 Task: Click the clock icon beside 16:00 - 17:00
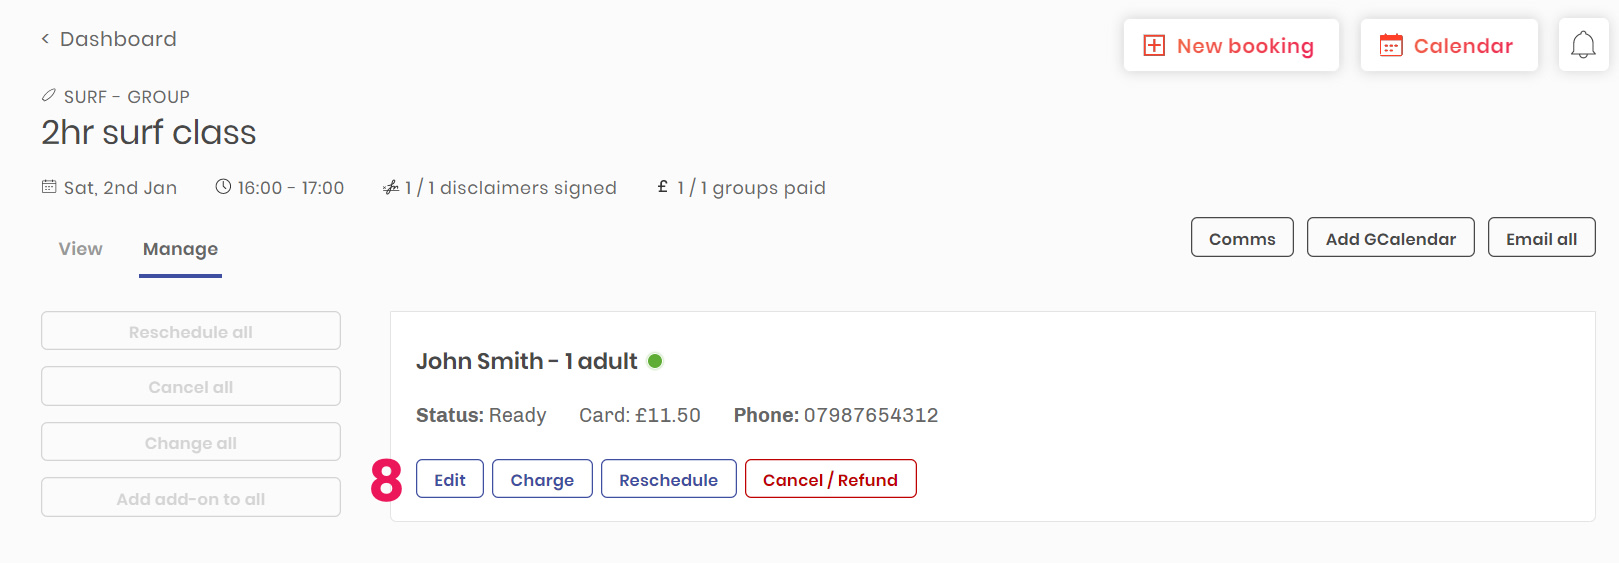tap(223, 187)
